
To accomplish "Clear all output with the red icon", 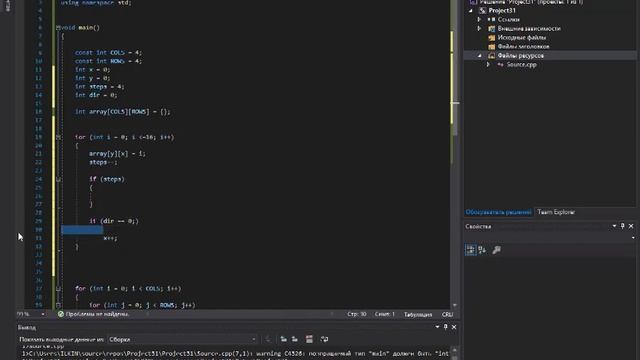I will pos(309,339).
